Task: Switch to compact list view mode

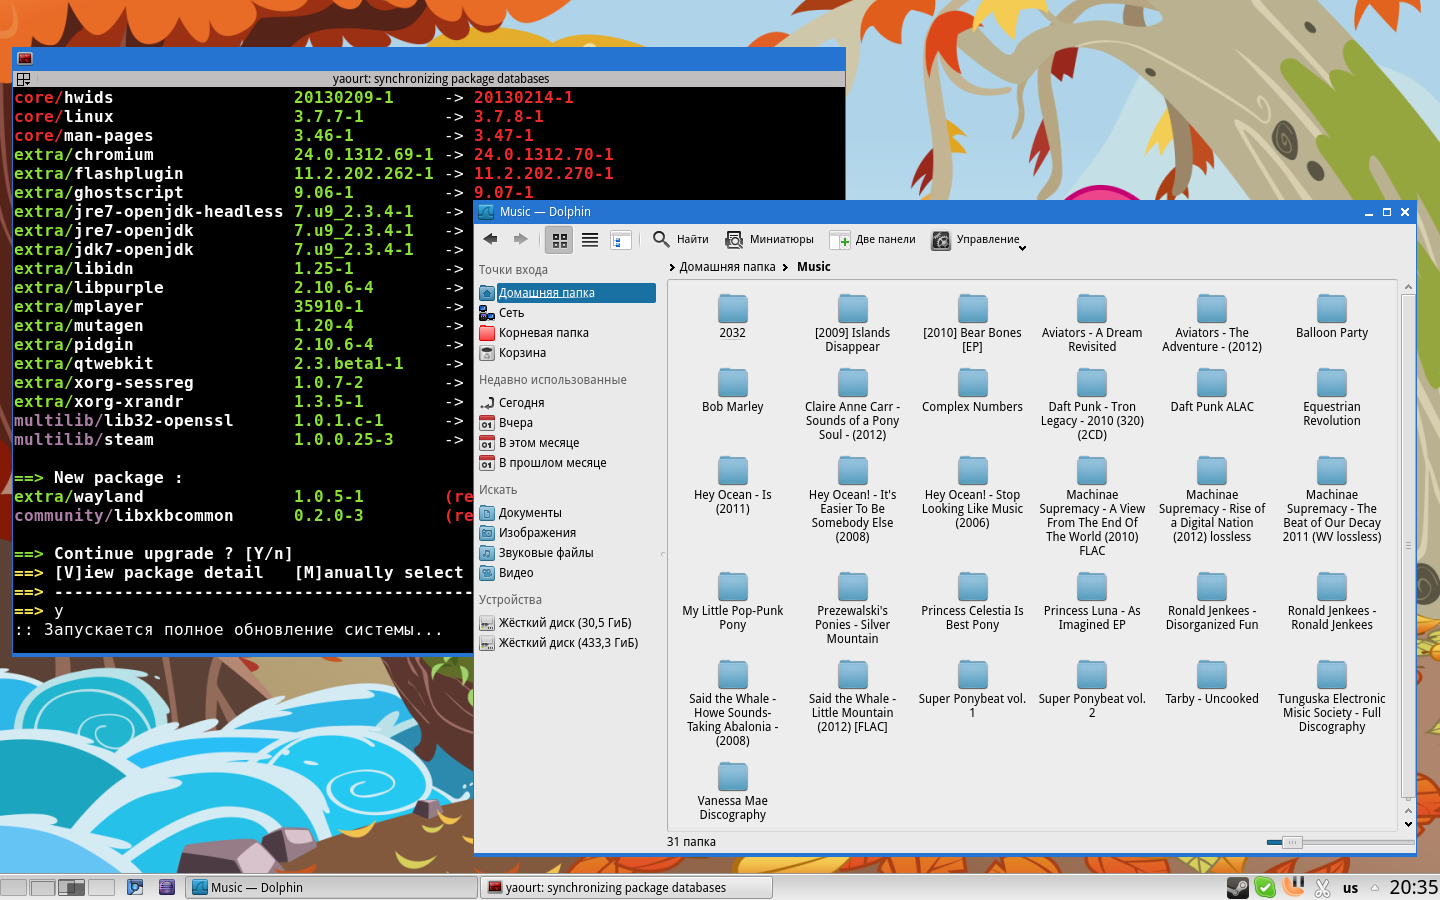Action: pos(590,240)
